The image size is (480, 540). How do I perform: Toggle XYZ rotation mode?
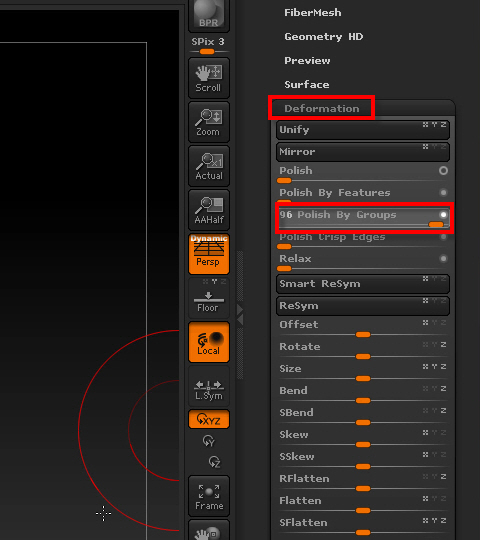(x=209, y=419)
